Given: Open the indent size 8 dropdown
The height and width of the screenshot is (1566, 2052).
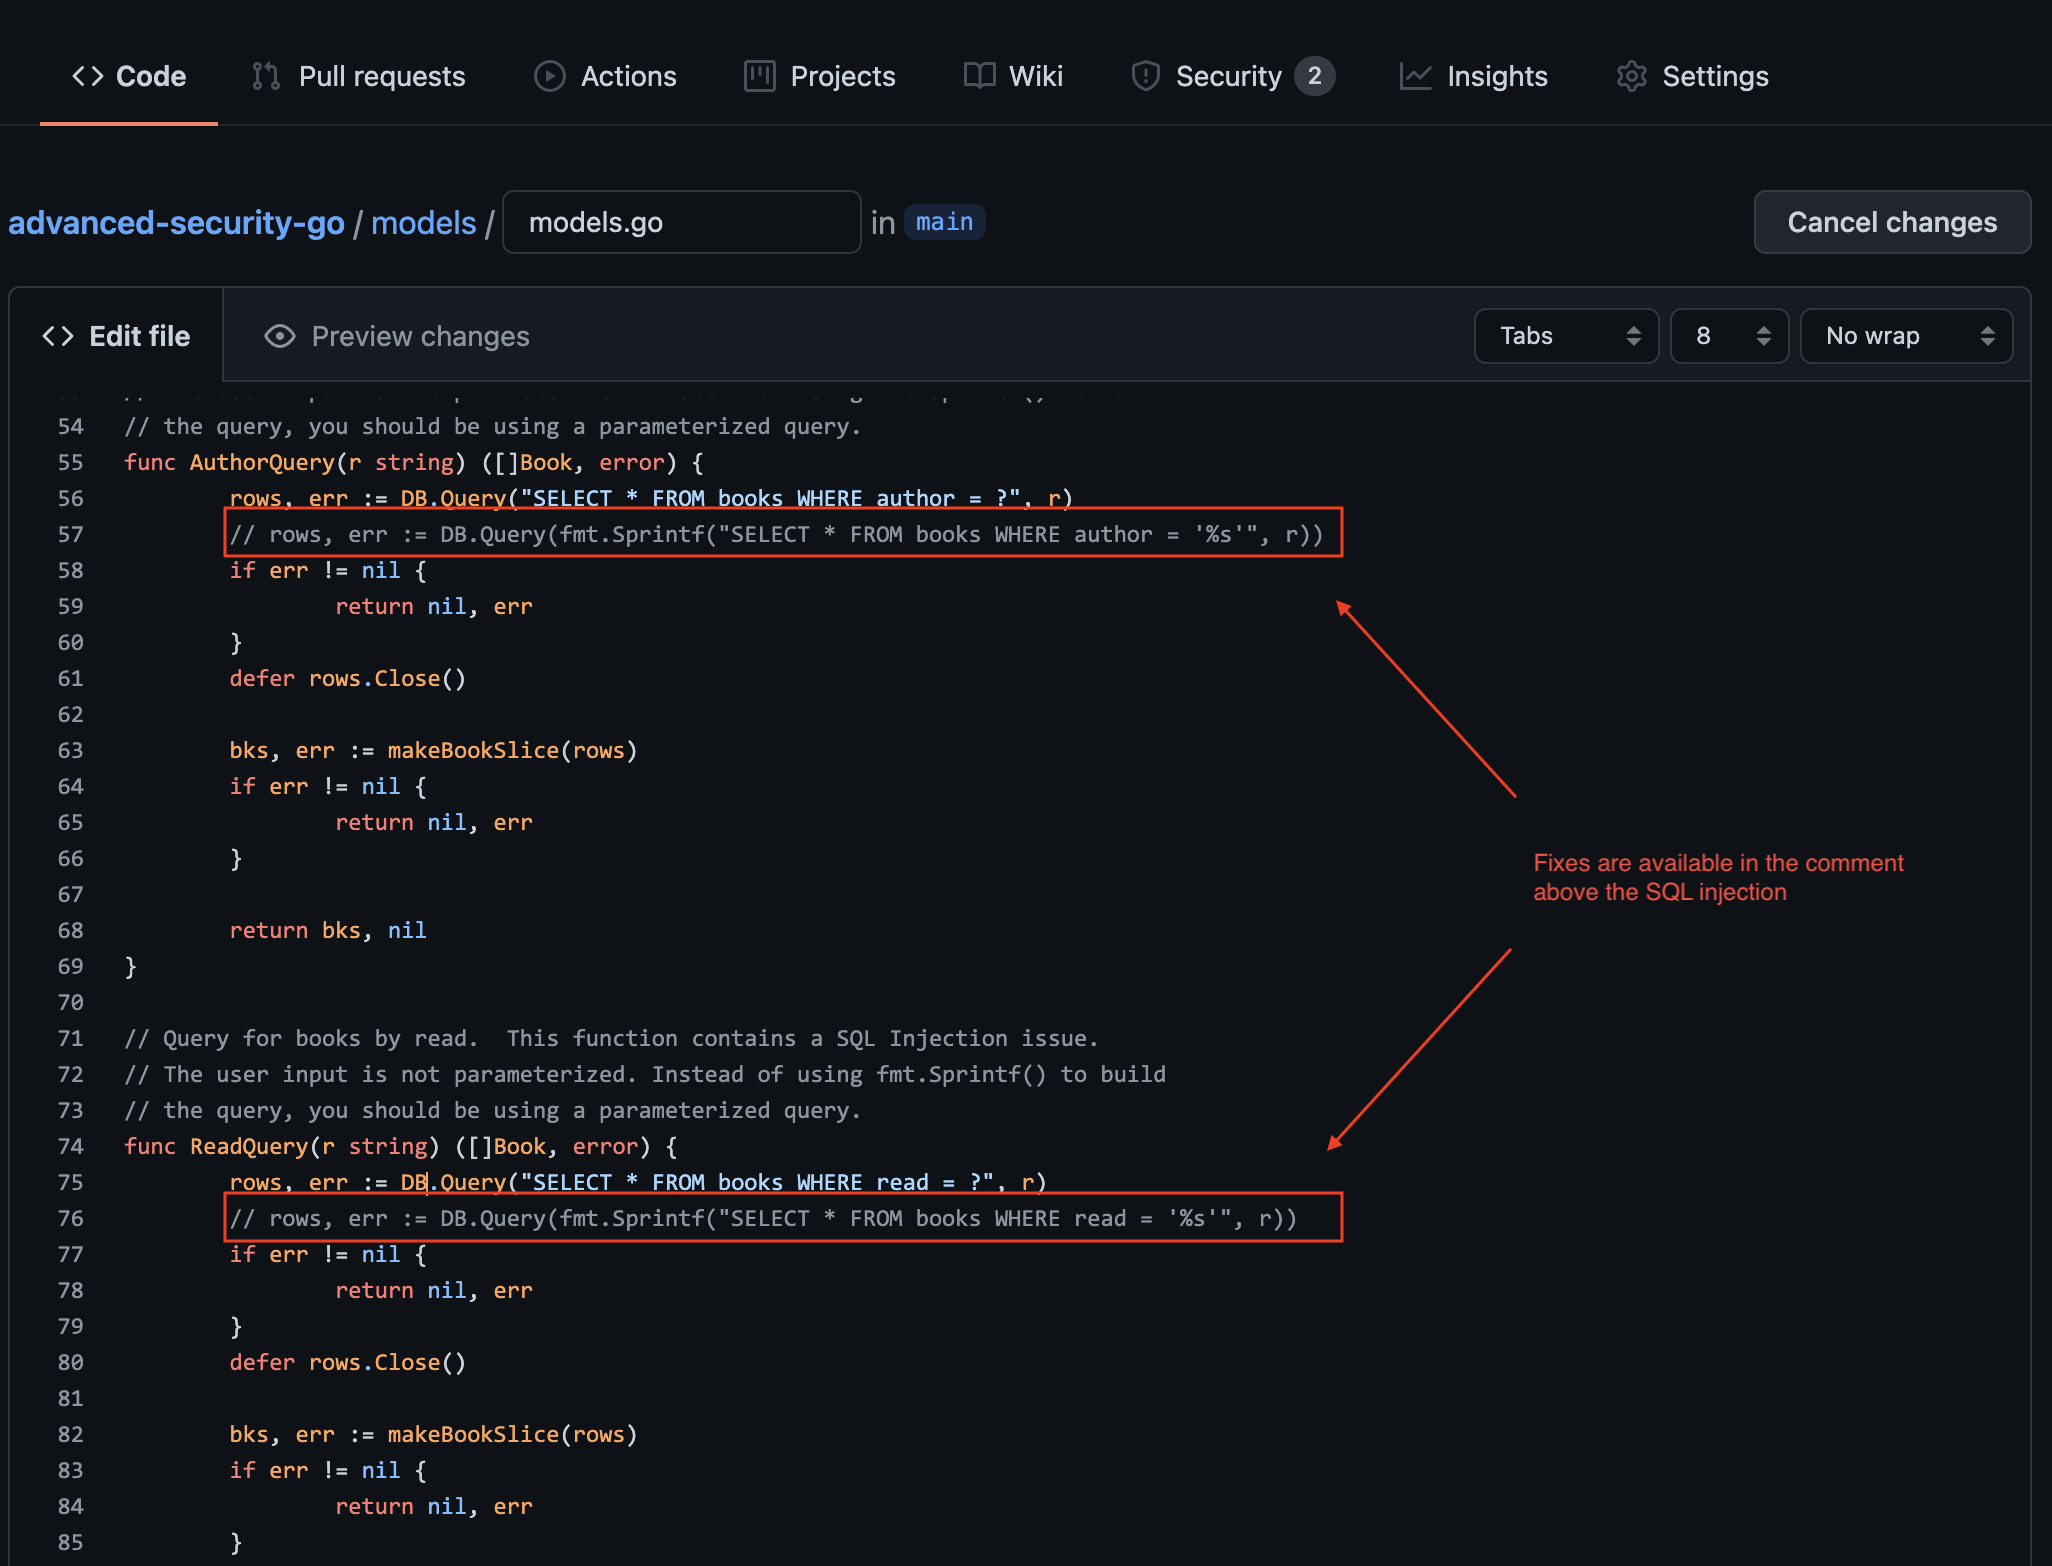Looking at the screenshot, I should pyautogui.click(x=1729, y=336).
